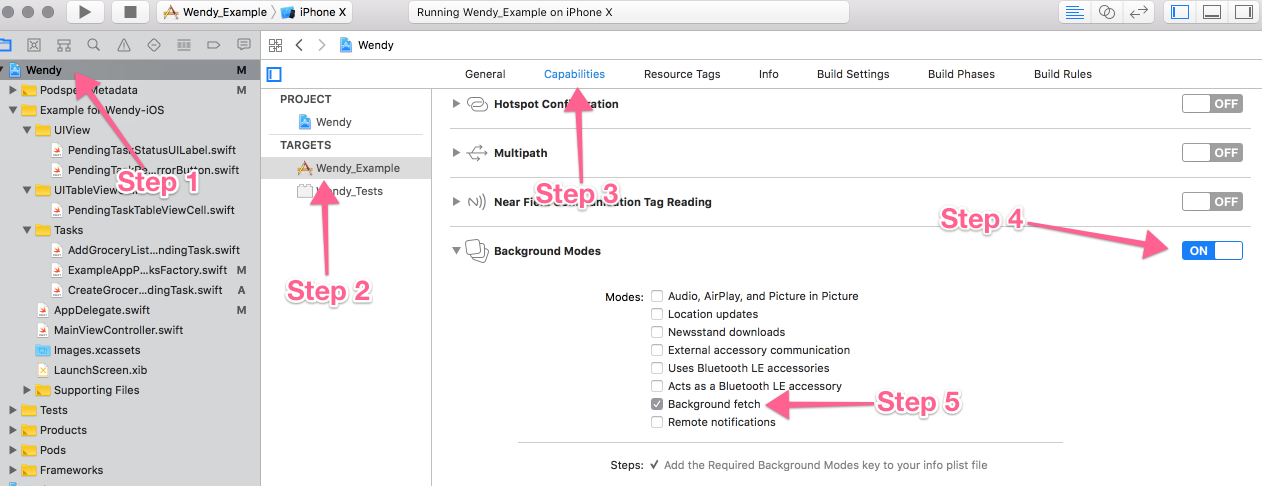Uncheck Background fetch mode
Image resolution: width=1262 pixels, height=486 pixels.
657,404
